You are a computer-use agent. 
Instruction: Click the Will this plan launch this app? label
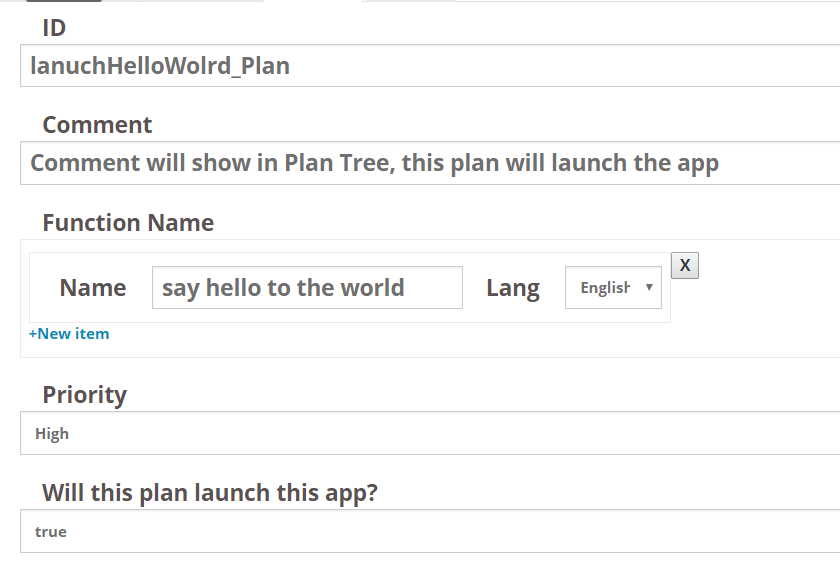pos(210,493)
